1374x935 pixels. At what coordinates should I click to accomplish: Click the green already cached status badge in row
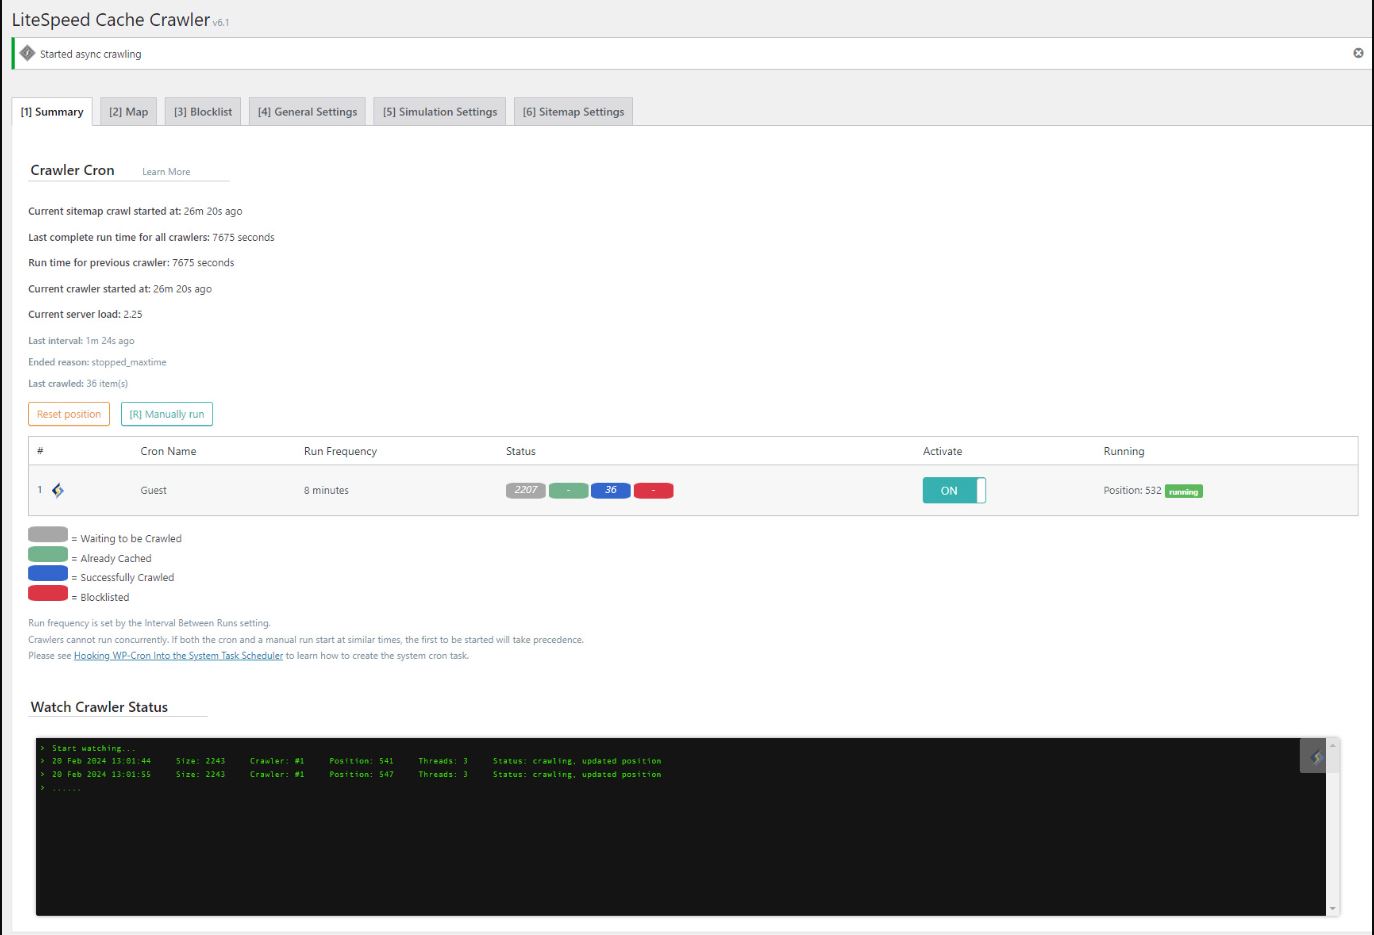pos(568,490)
